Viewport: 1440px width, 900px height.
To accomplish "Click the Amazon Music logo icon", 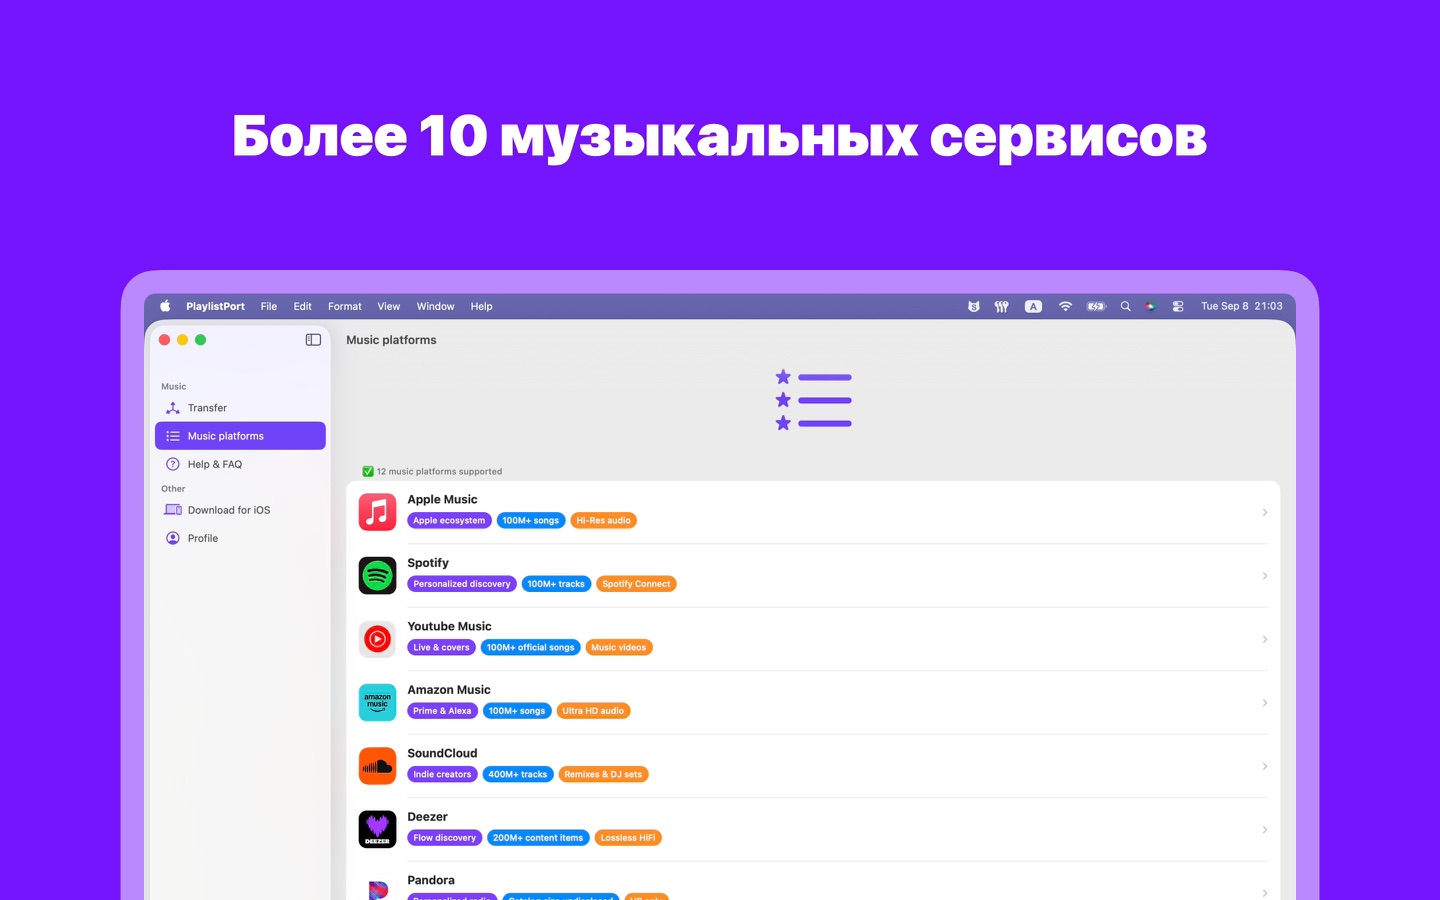I will [378, 703].
